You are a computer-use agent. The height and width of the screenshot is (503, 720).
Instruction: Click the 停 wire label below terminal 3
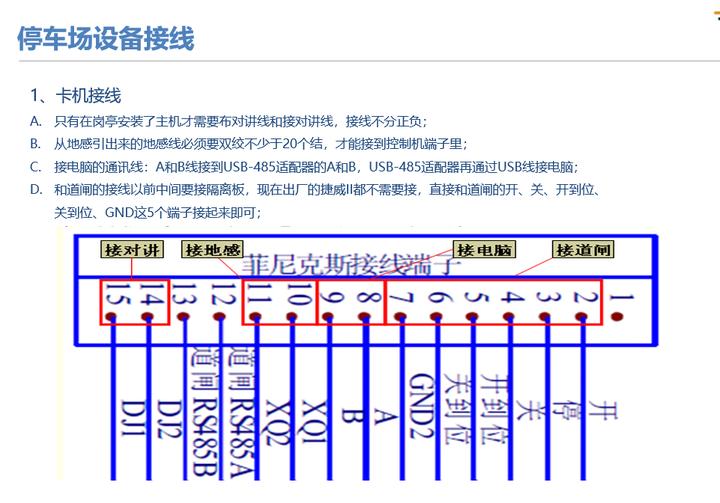567,409
